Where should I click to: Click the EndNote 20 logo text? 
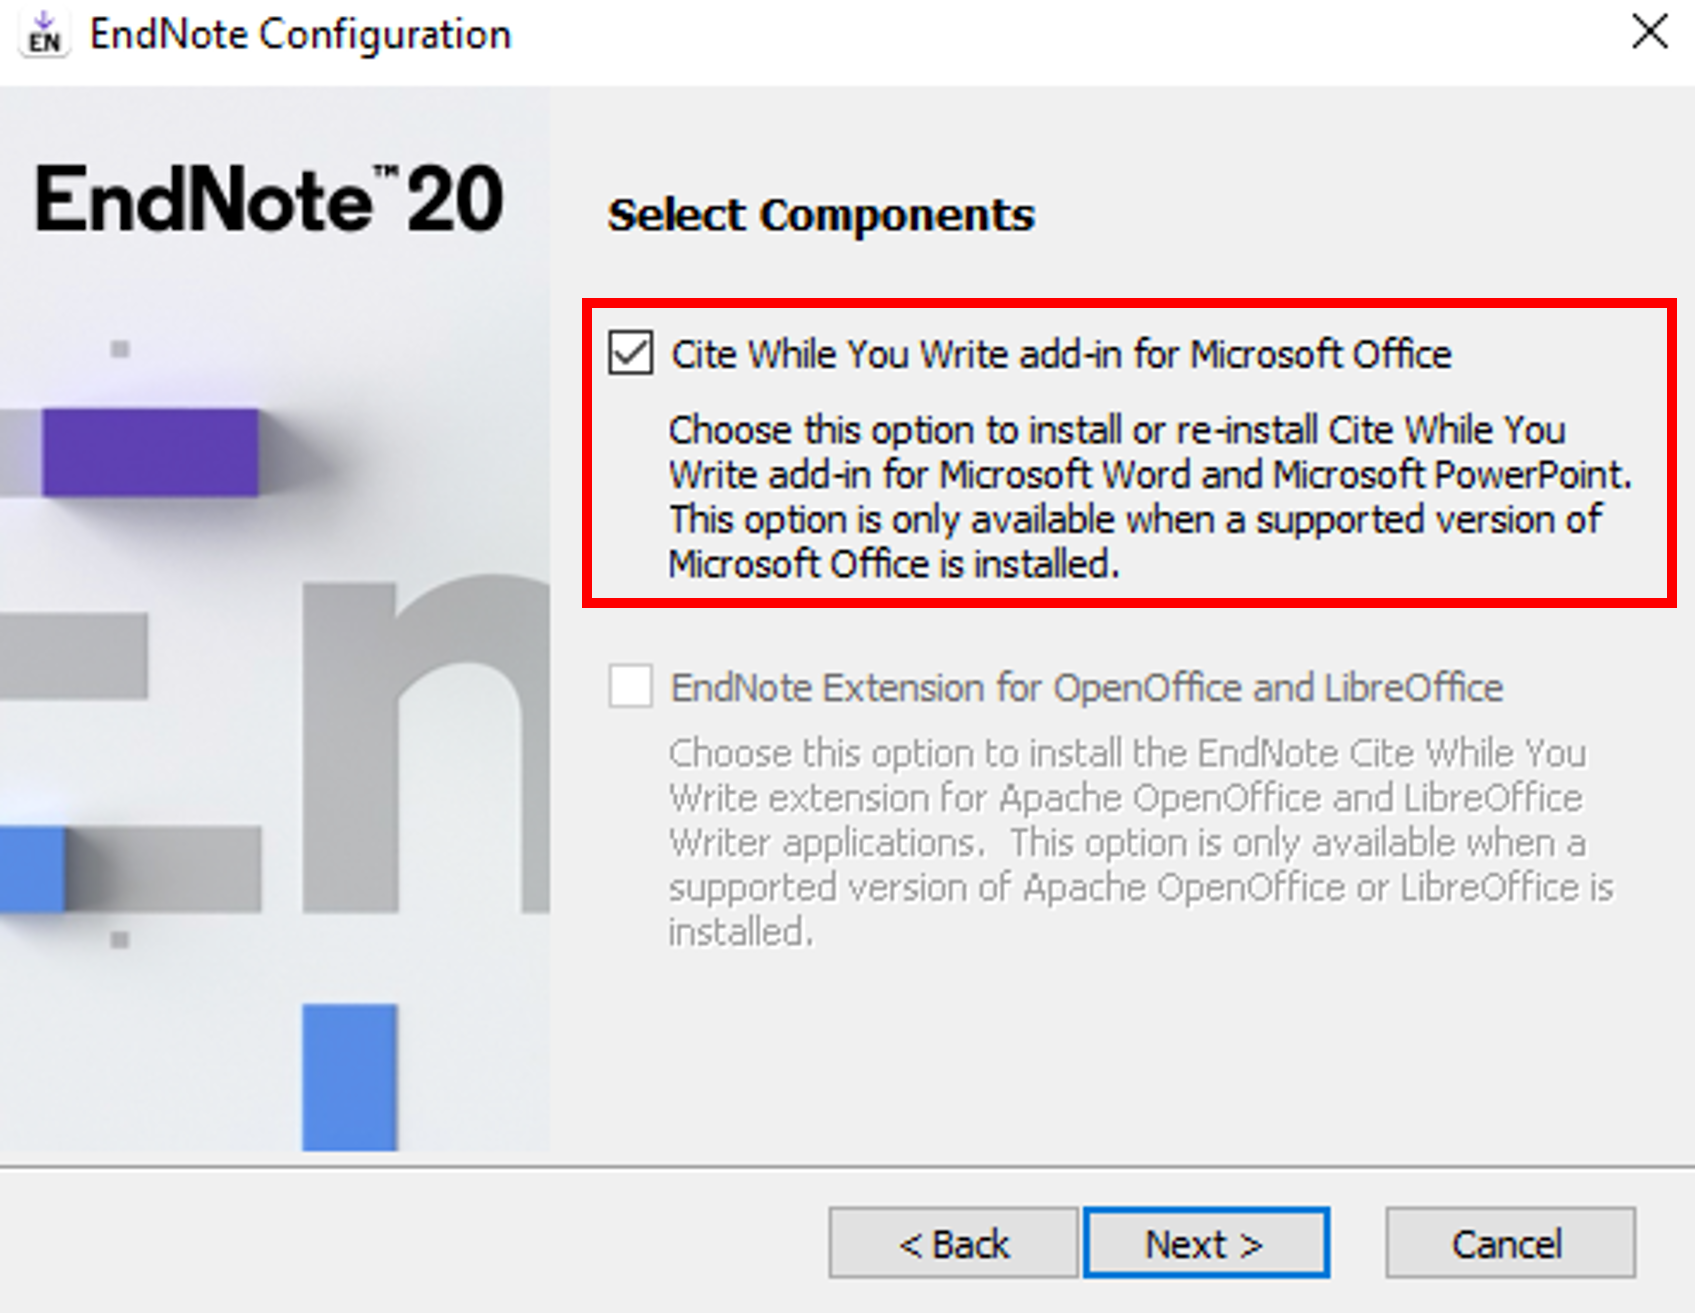point(269,199)
